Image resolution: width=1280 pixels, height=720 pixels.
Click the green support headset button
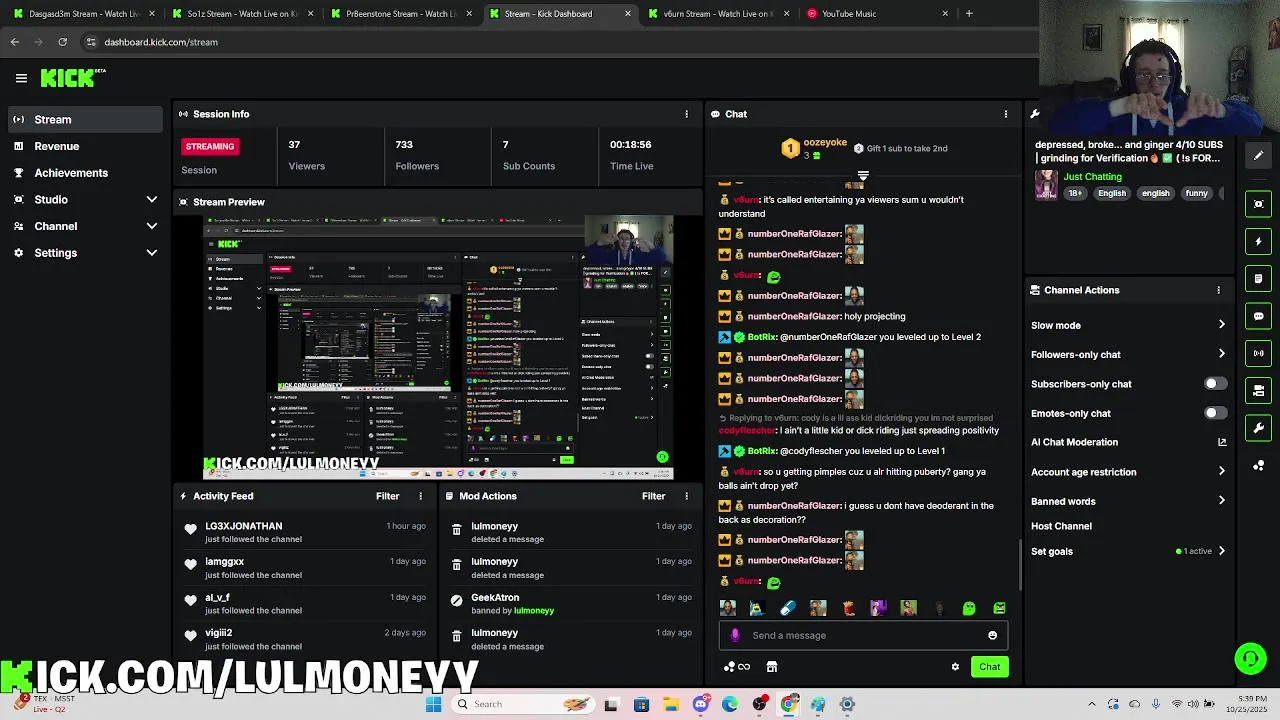pyautogui.click(x=1250, y=658)
